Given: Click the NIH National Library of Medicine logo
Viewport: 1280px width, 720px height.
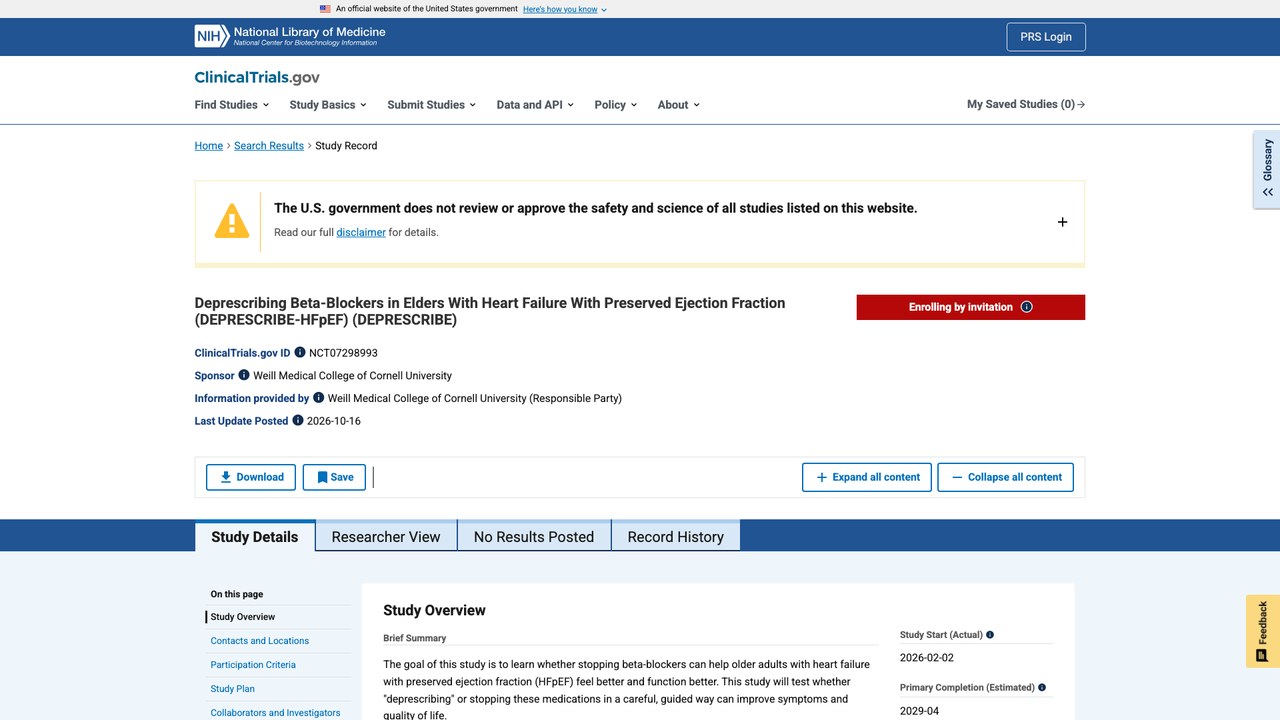Looking at the screenshot, I should click(x=290, y=37).
